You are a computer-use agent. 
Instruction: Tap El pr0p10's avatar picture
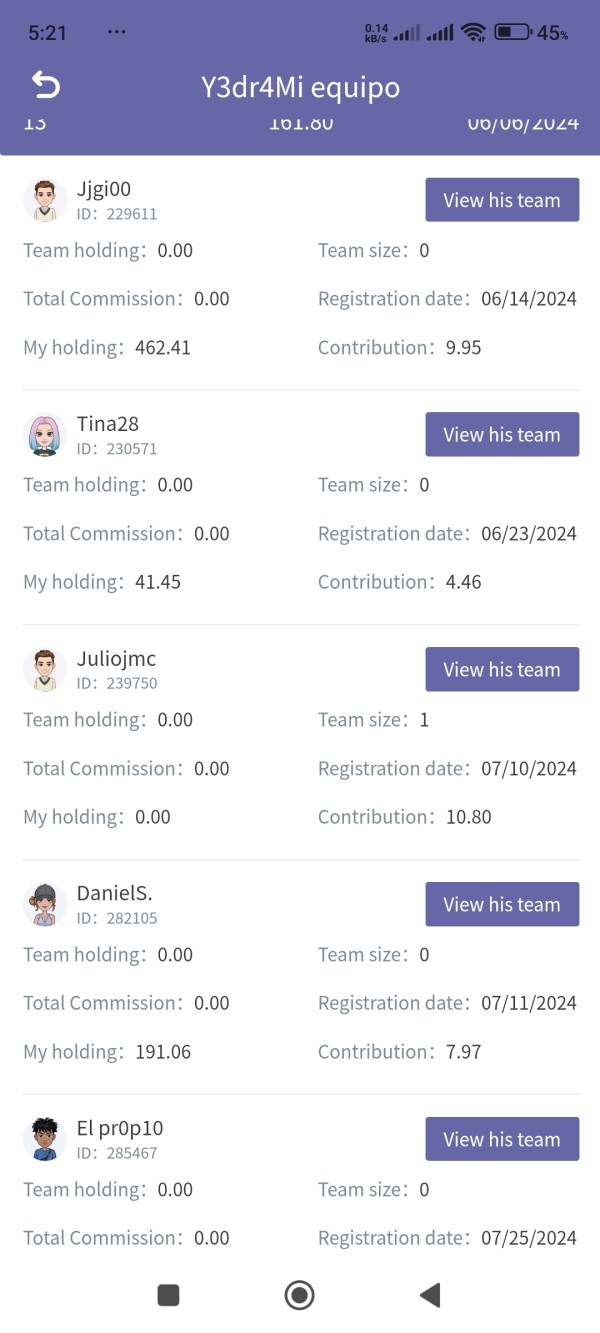point(45,1139)
